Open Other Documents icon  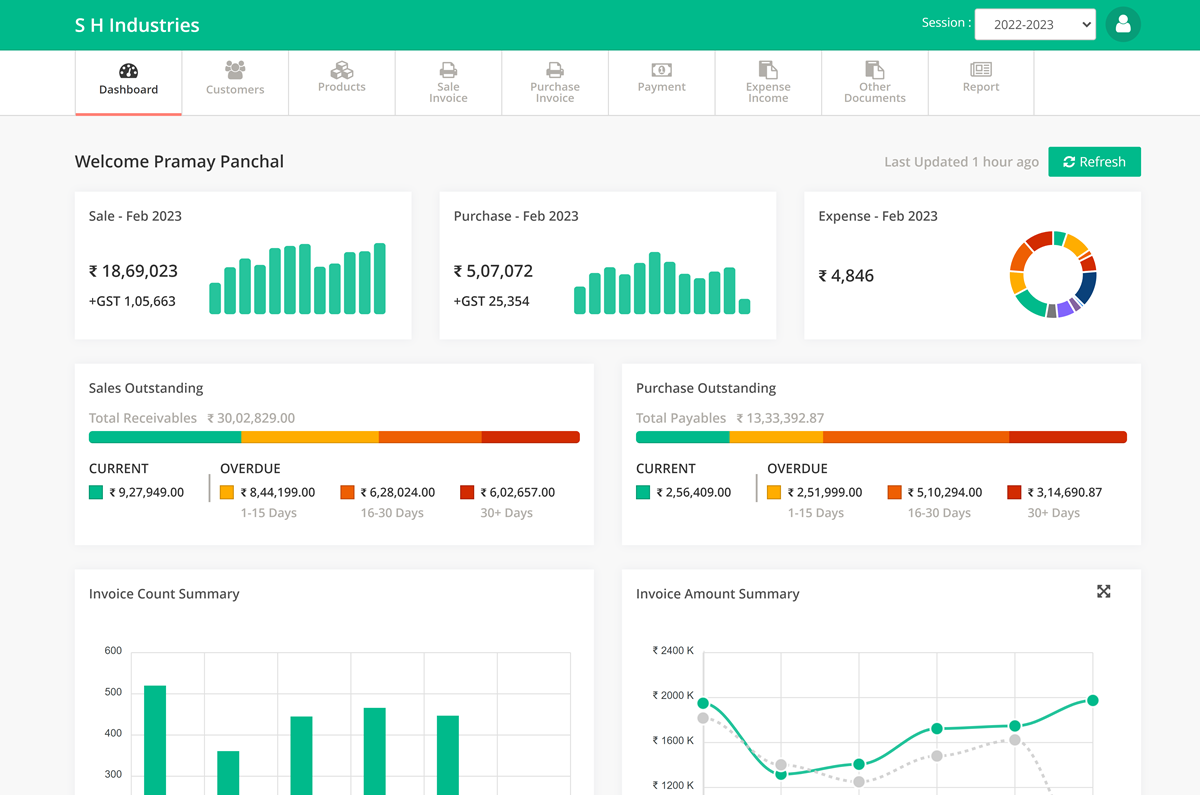[874, 70]
